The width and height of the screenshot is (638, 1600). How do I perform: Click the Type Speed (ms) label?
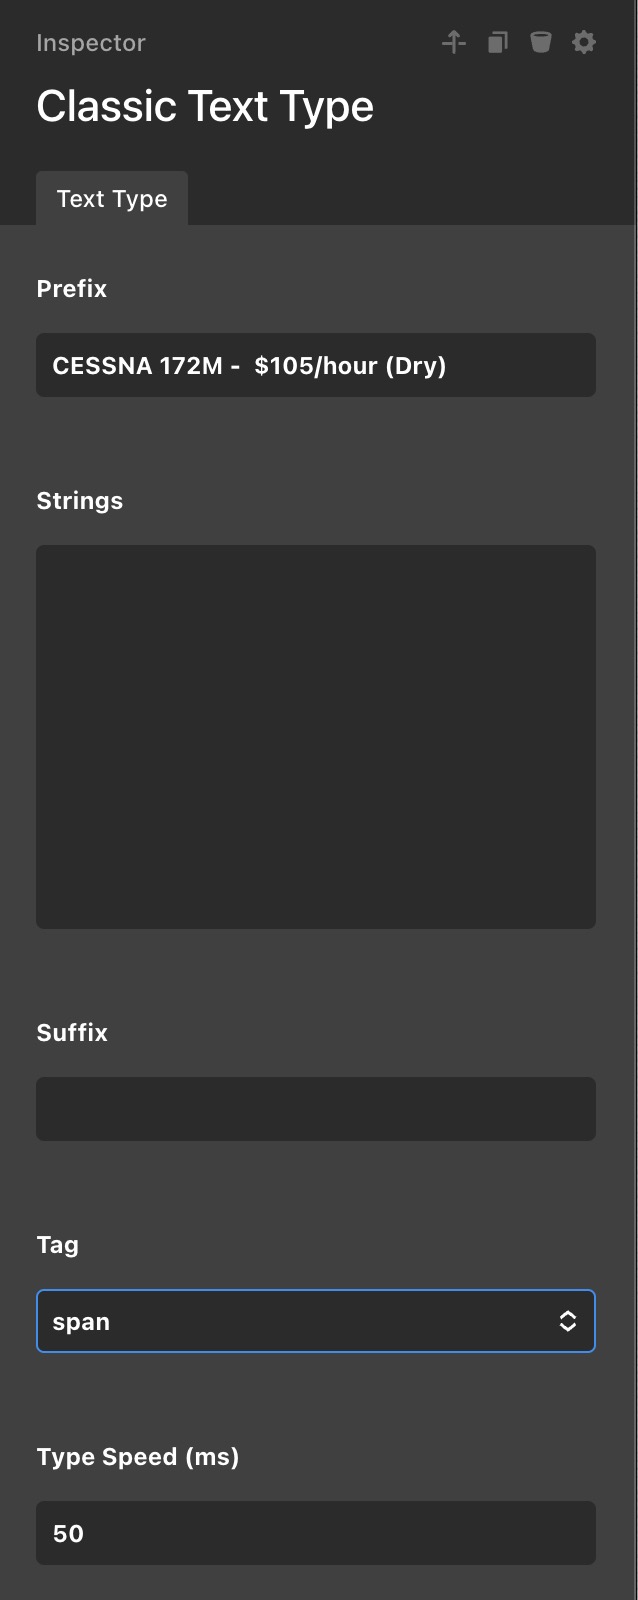pos(138,1457)
